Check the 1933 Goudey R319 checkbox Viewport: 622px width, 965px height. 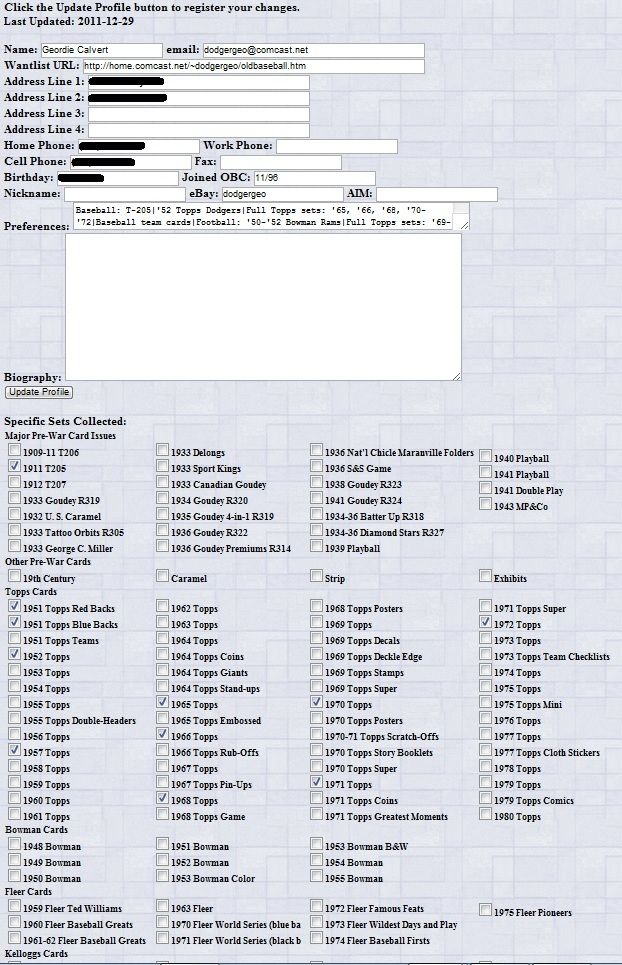[14, 498]
